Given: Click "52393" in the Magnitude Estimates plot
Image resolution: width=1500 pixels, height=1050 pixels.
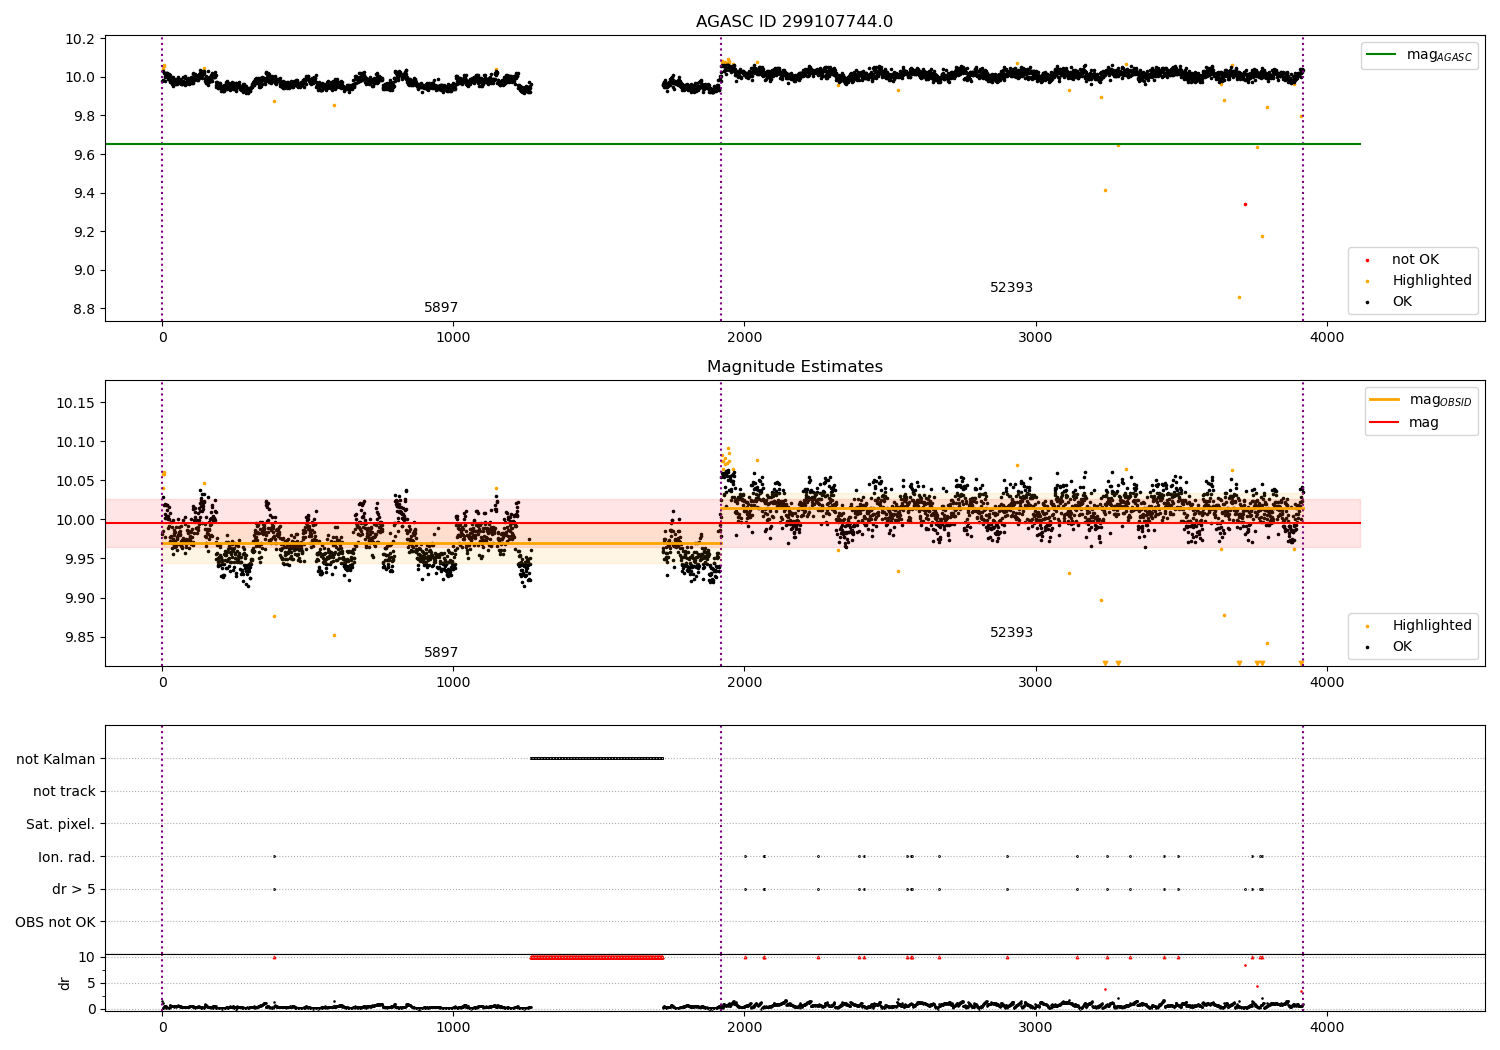Looking at the screenshot, I should pos(1011,633).
